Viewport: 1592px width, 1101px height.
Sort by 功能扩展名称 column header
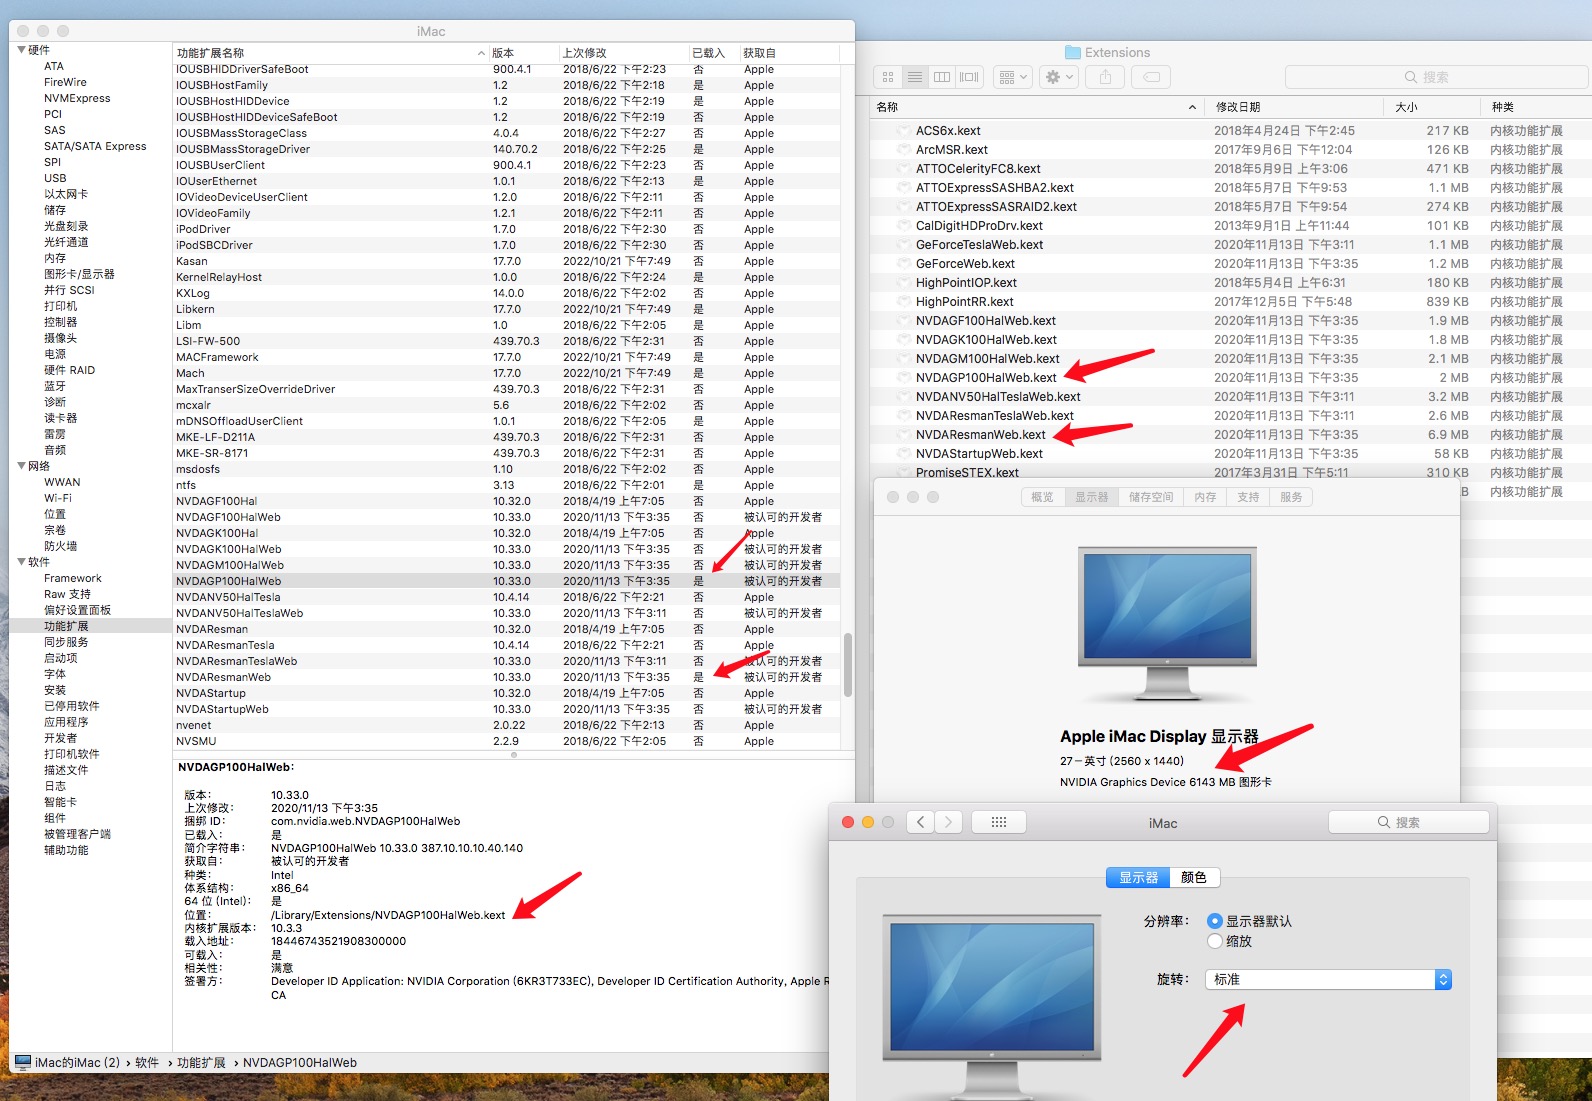(330, 53)
